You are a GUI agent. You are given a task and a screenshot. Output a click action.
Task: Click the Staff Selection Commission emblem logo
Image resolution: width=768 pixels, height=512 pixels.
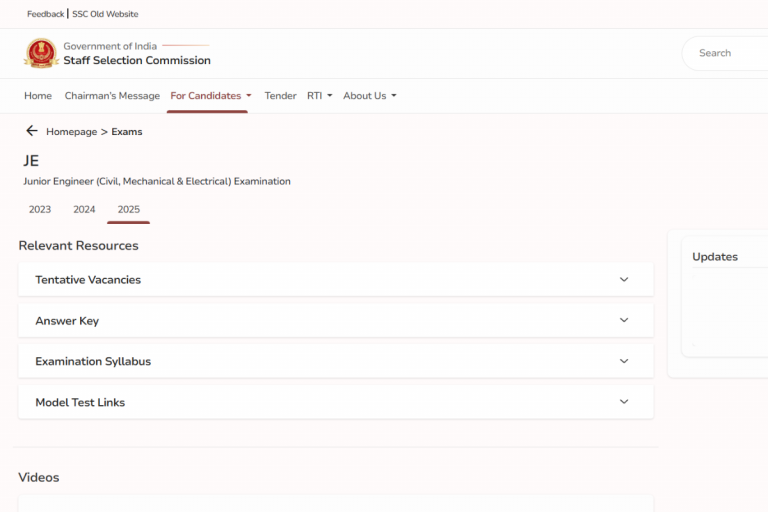tap(41, 53)
